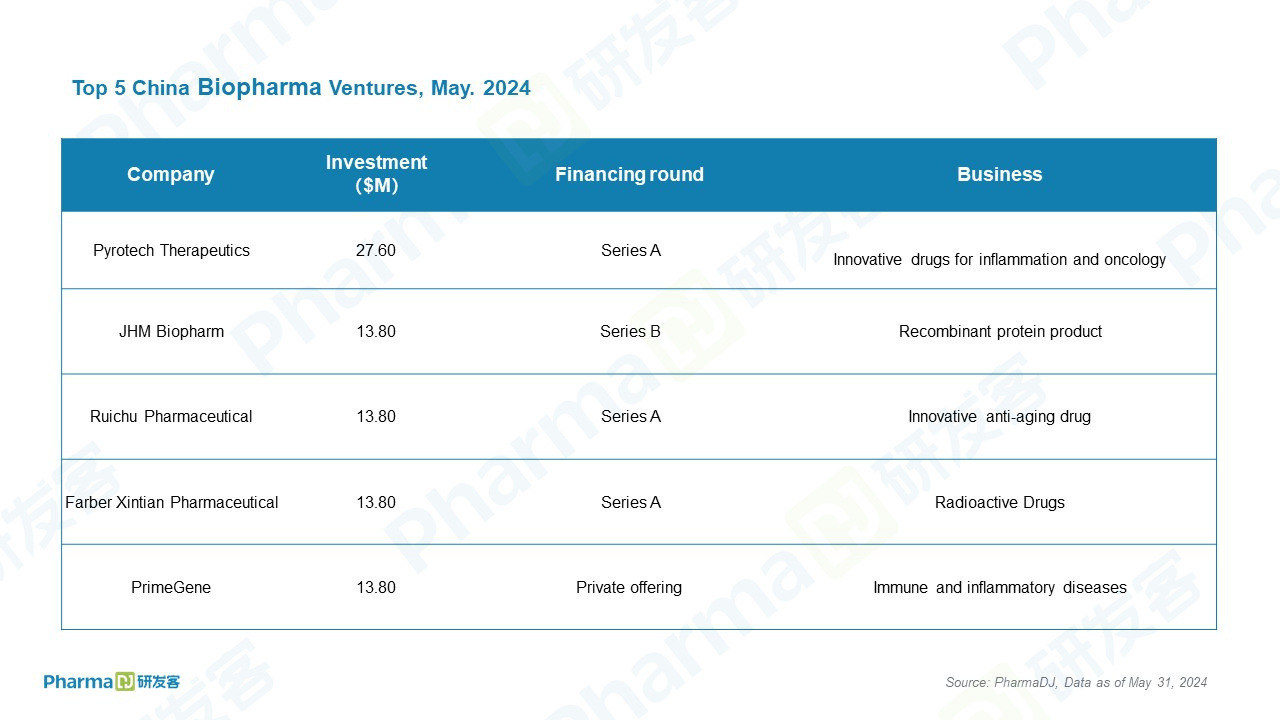
Task: Select the Farber Xintian Pharmaceutical cell
Action: pos(171,502)
